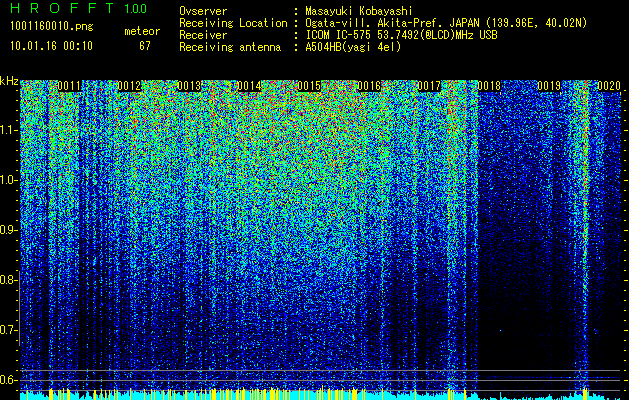Click the Receiving antenna field label
This screenshot has width=629, height=400.
coord(230,47)
